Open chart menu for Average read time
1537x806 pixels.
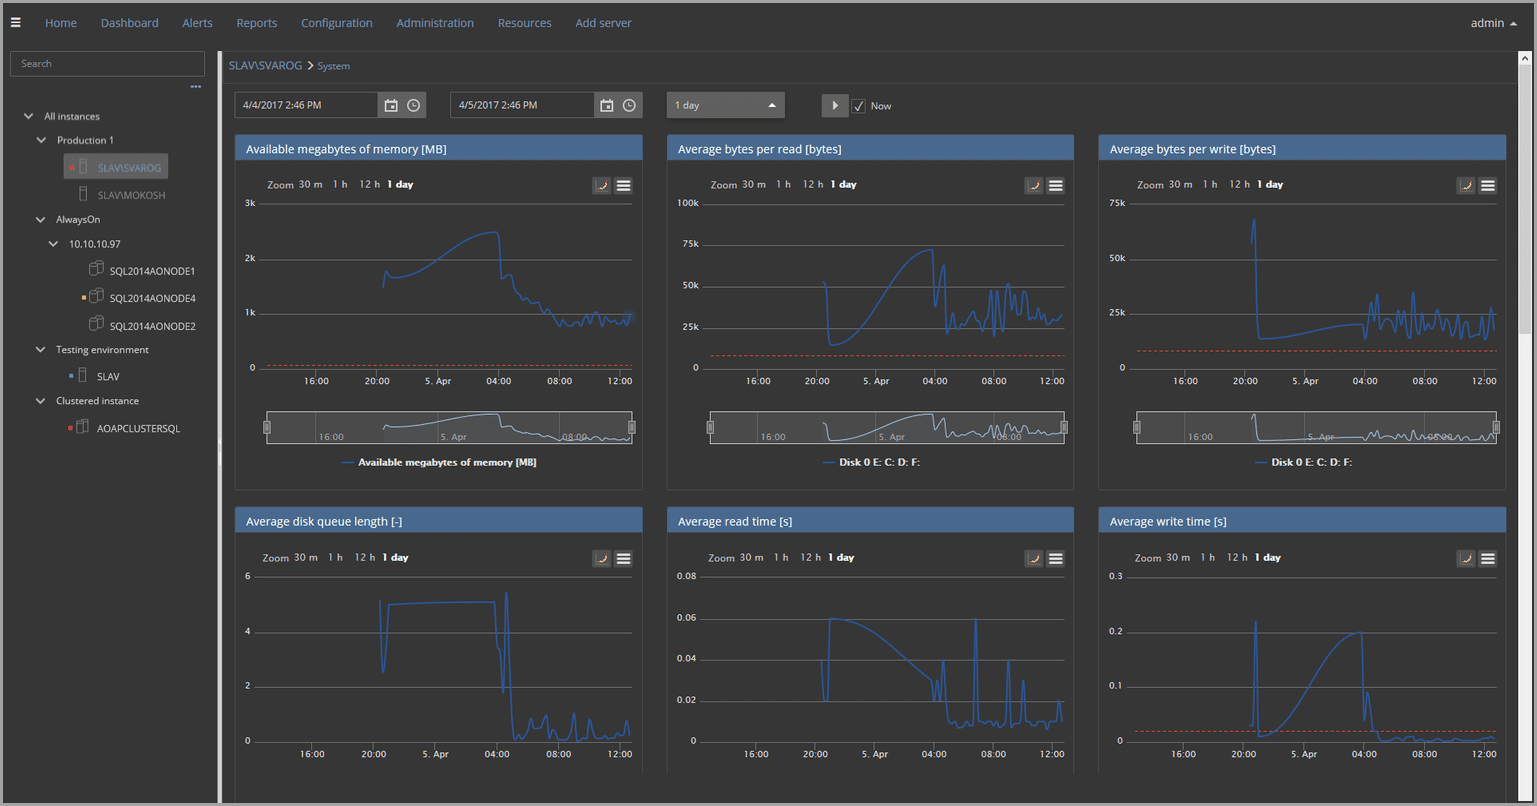[1056, 558]
